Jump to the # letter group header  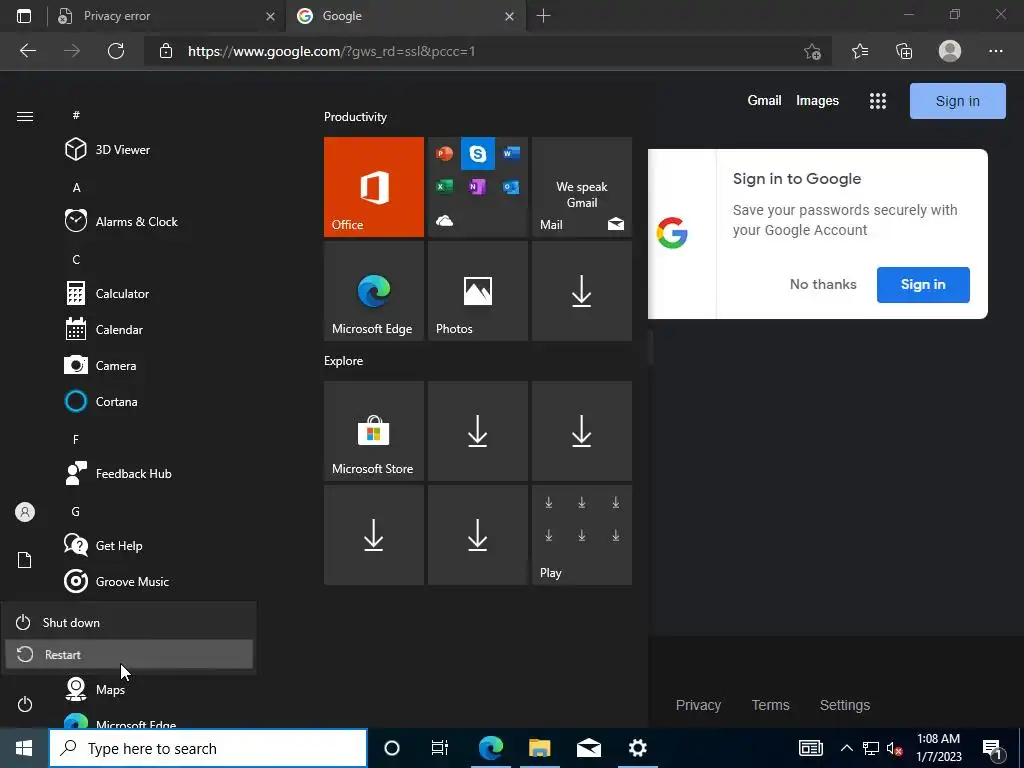tap(76, 115)
